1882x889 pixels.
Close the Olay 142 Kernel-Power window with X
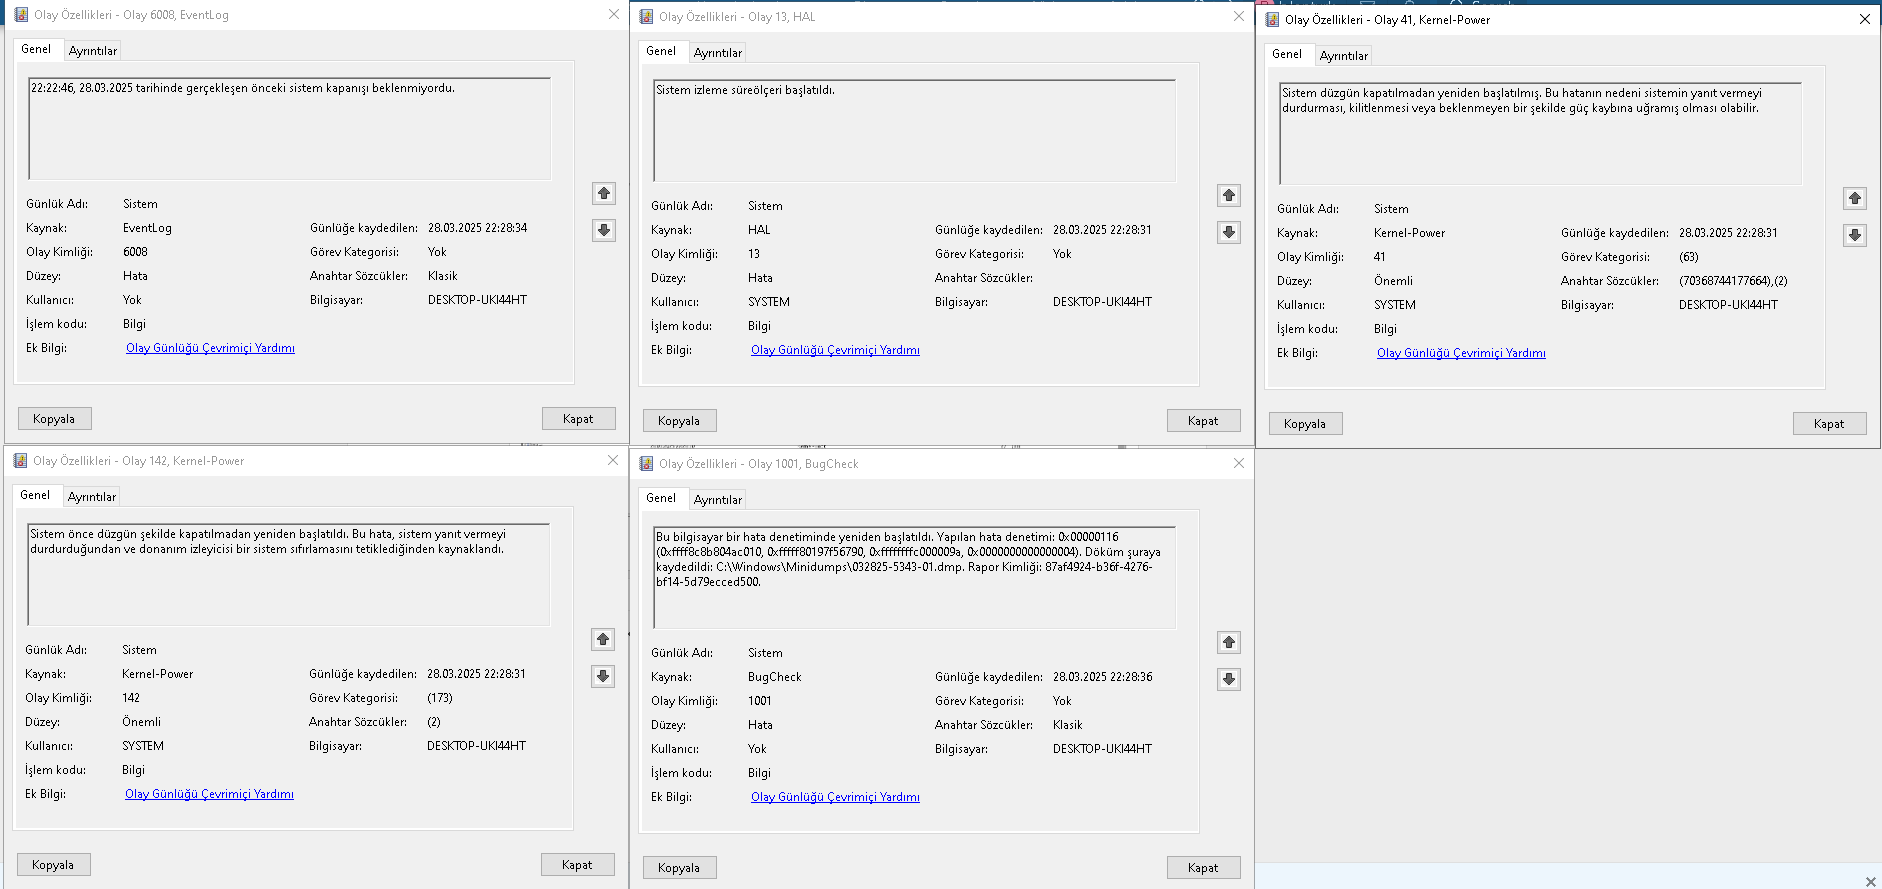(x=613, y=461)
